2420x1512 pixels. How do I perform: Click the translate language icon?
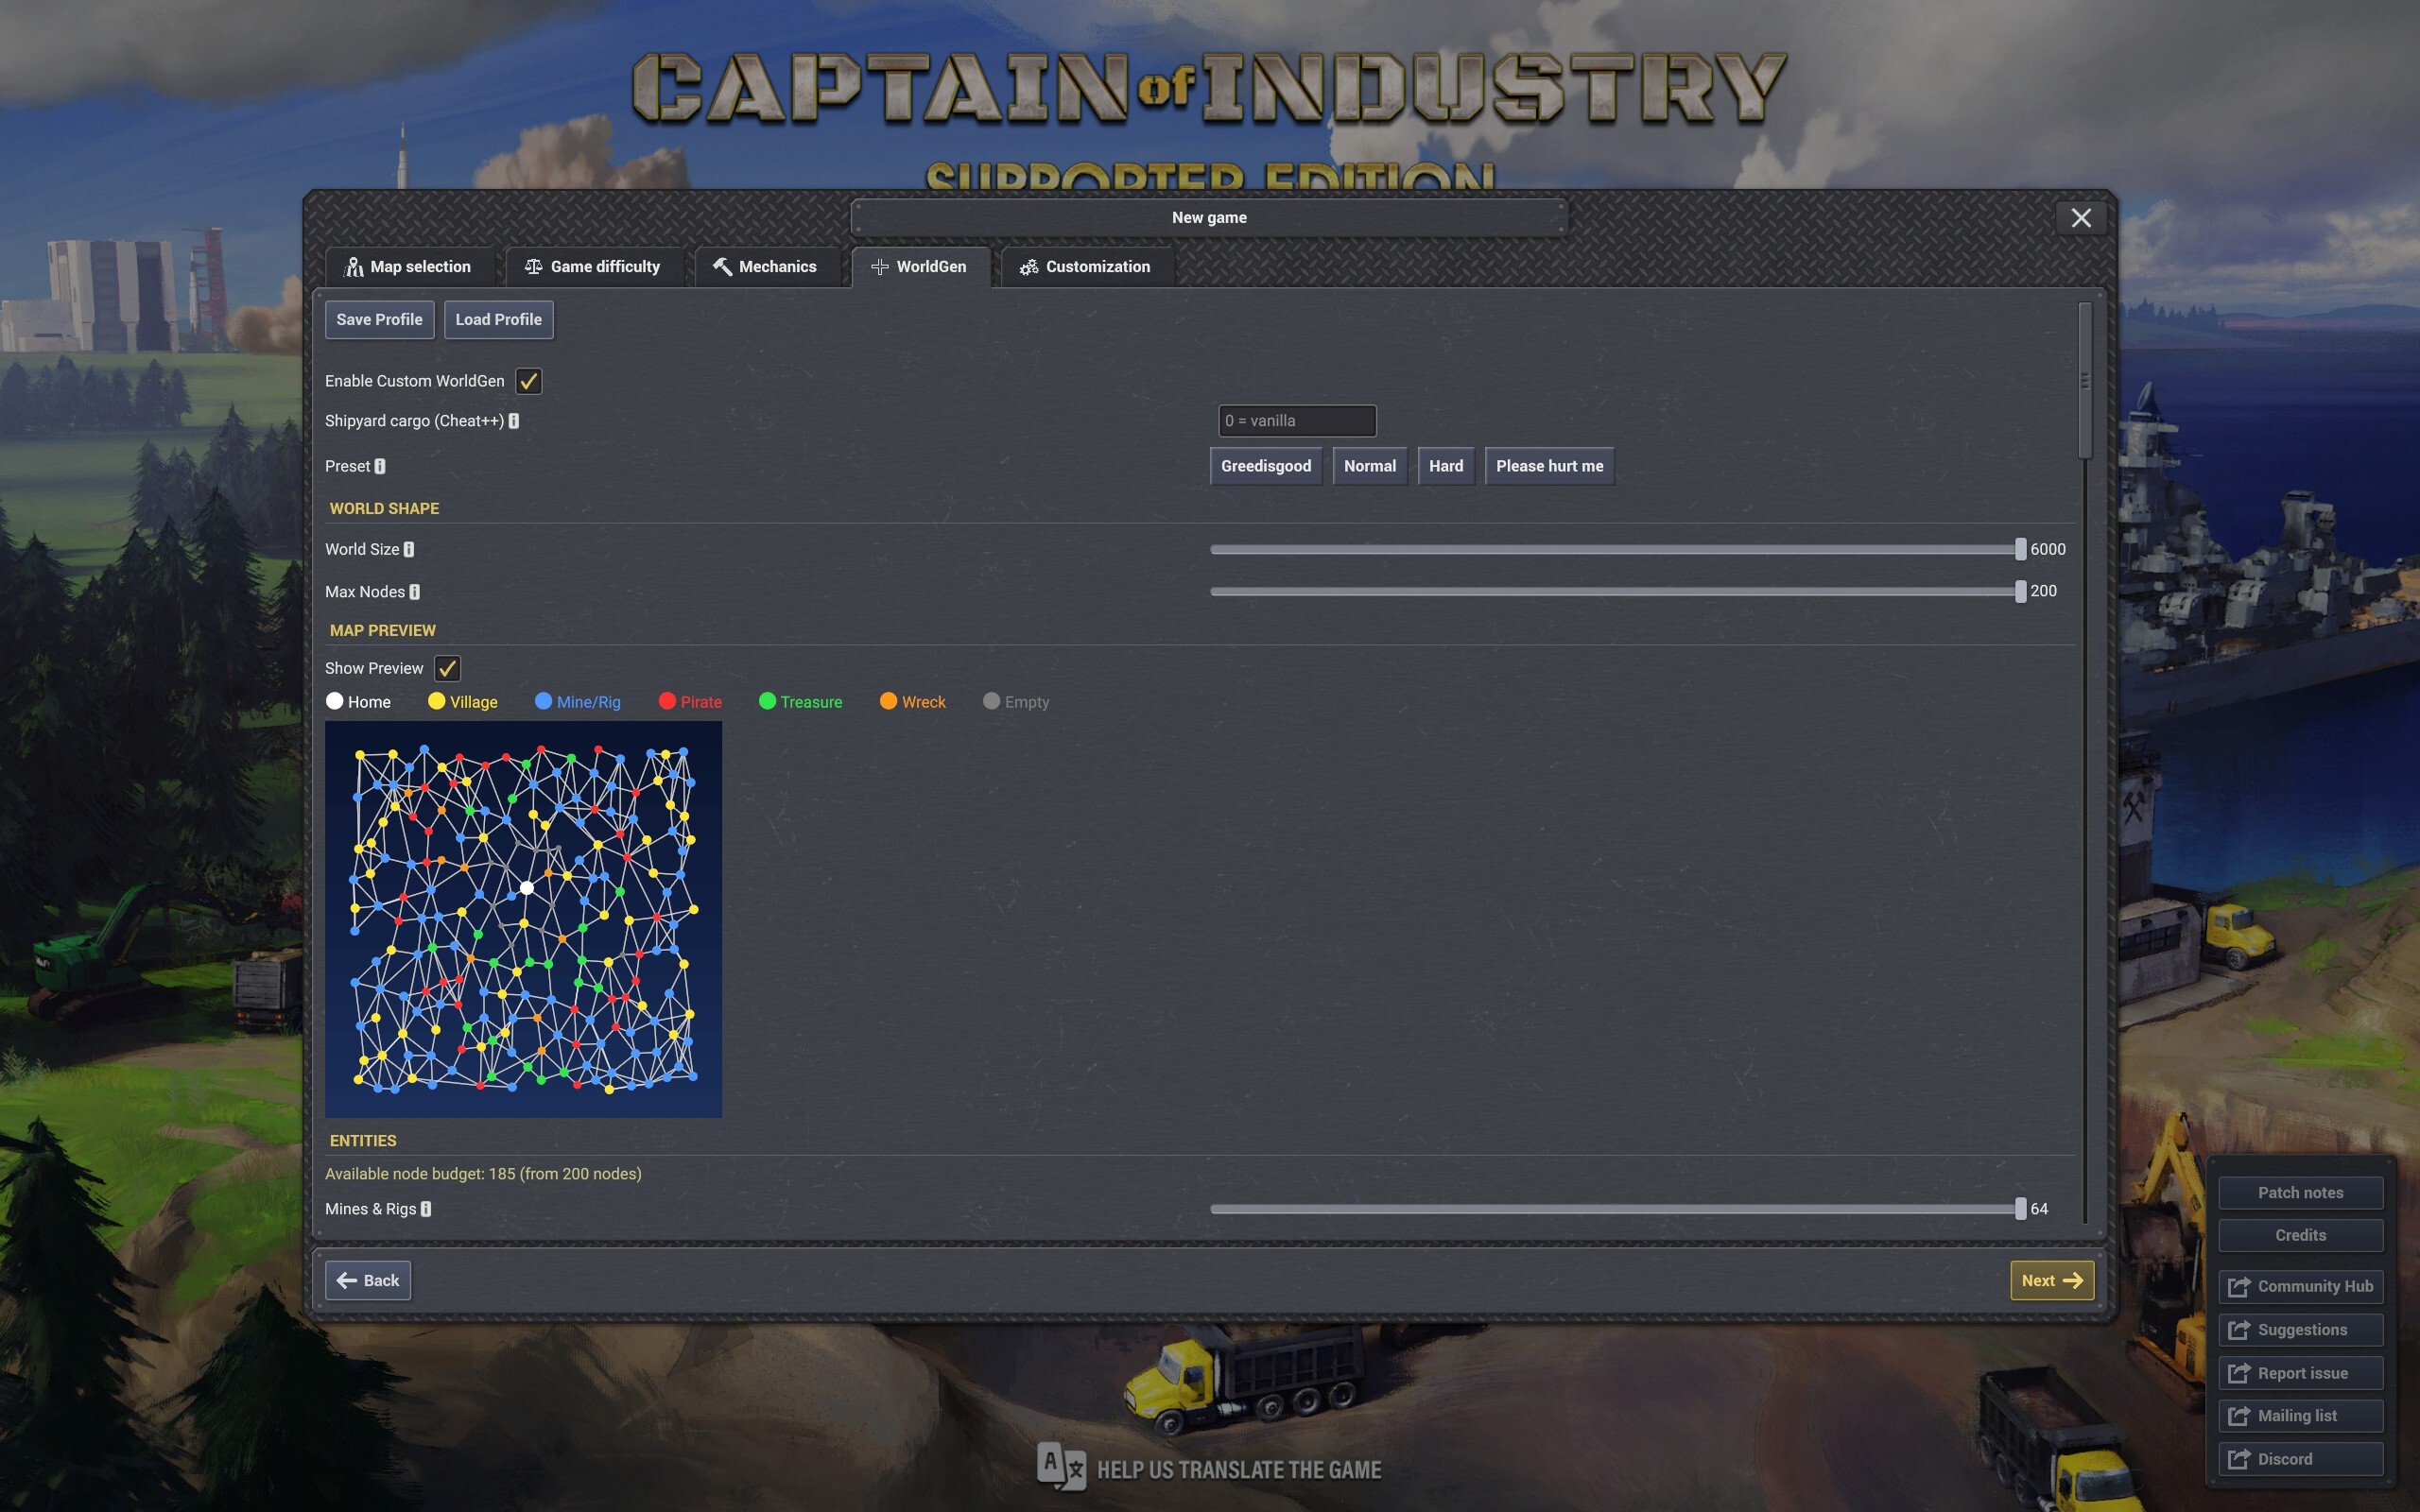[1061, 1468]
